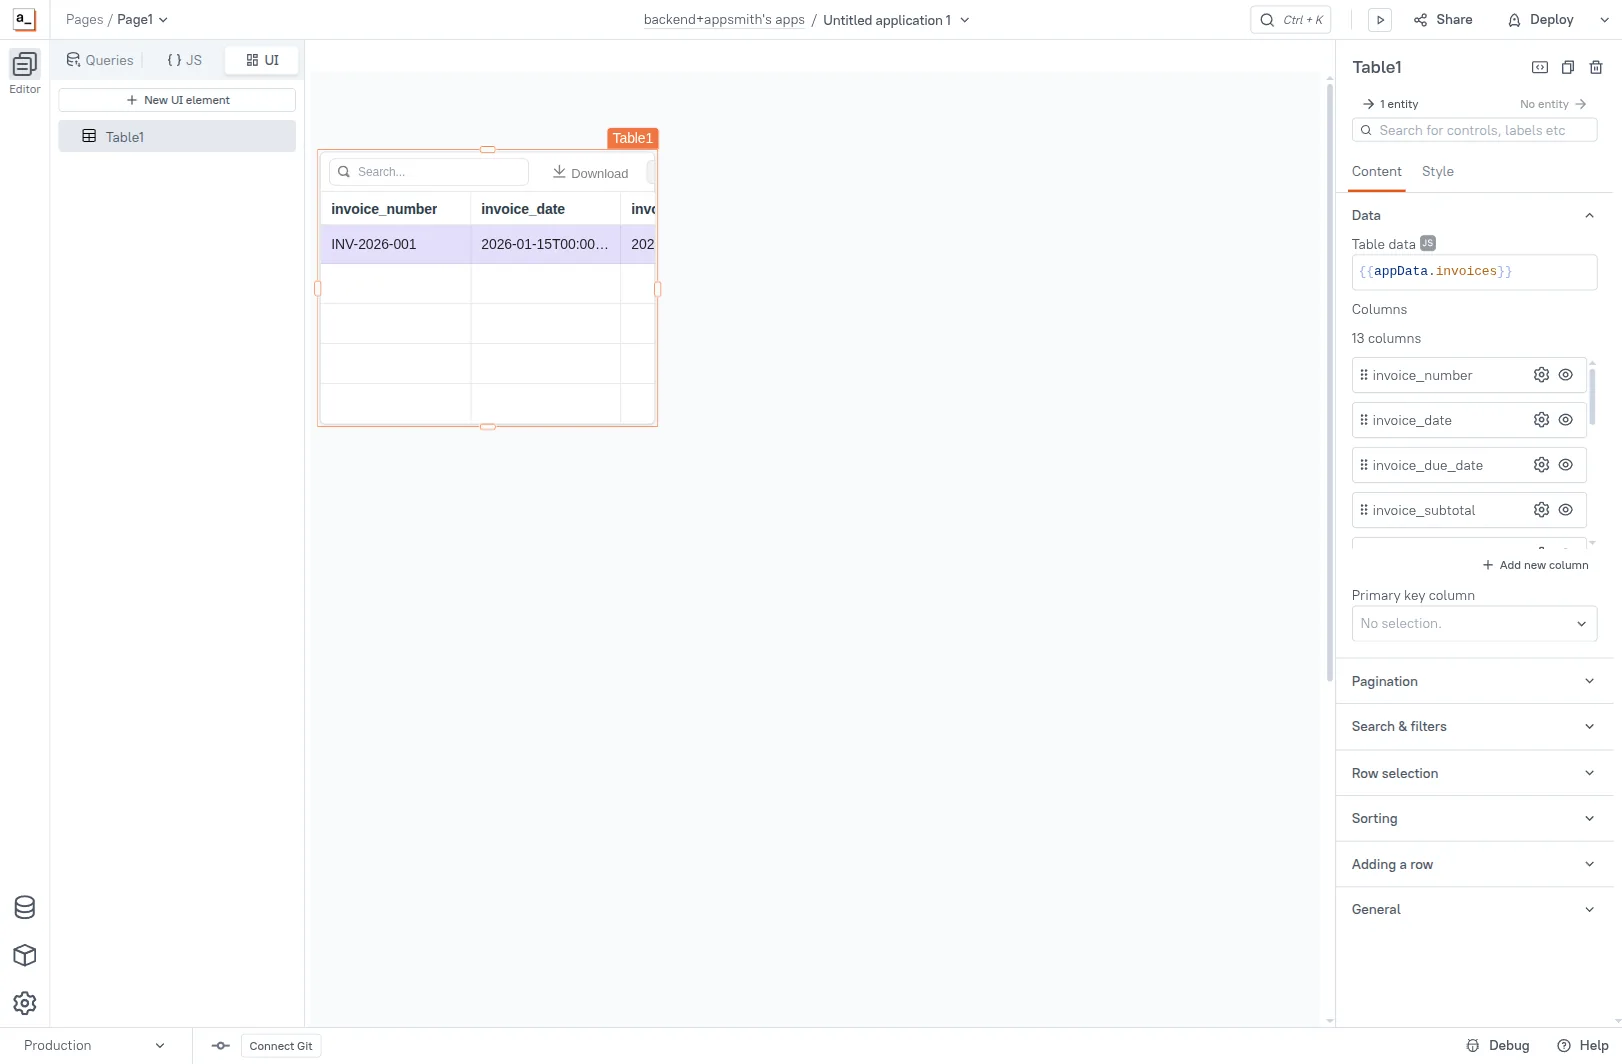Open invoice_number column settings gear

[x=1541, y=375]
